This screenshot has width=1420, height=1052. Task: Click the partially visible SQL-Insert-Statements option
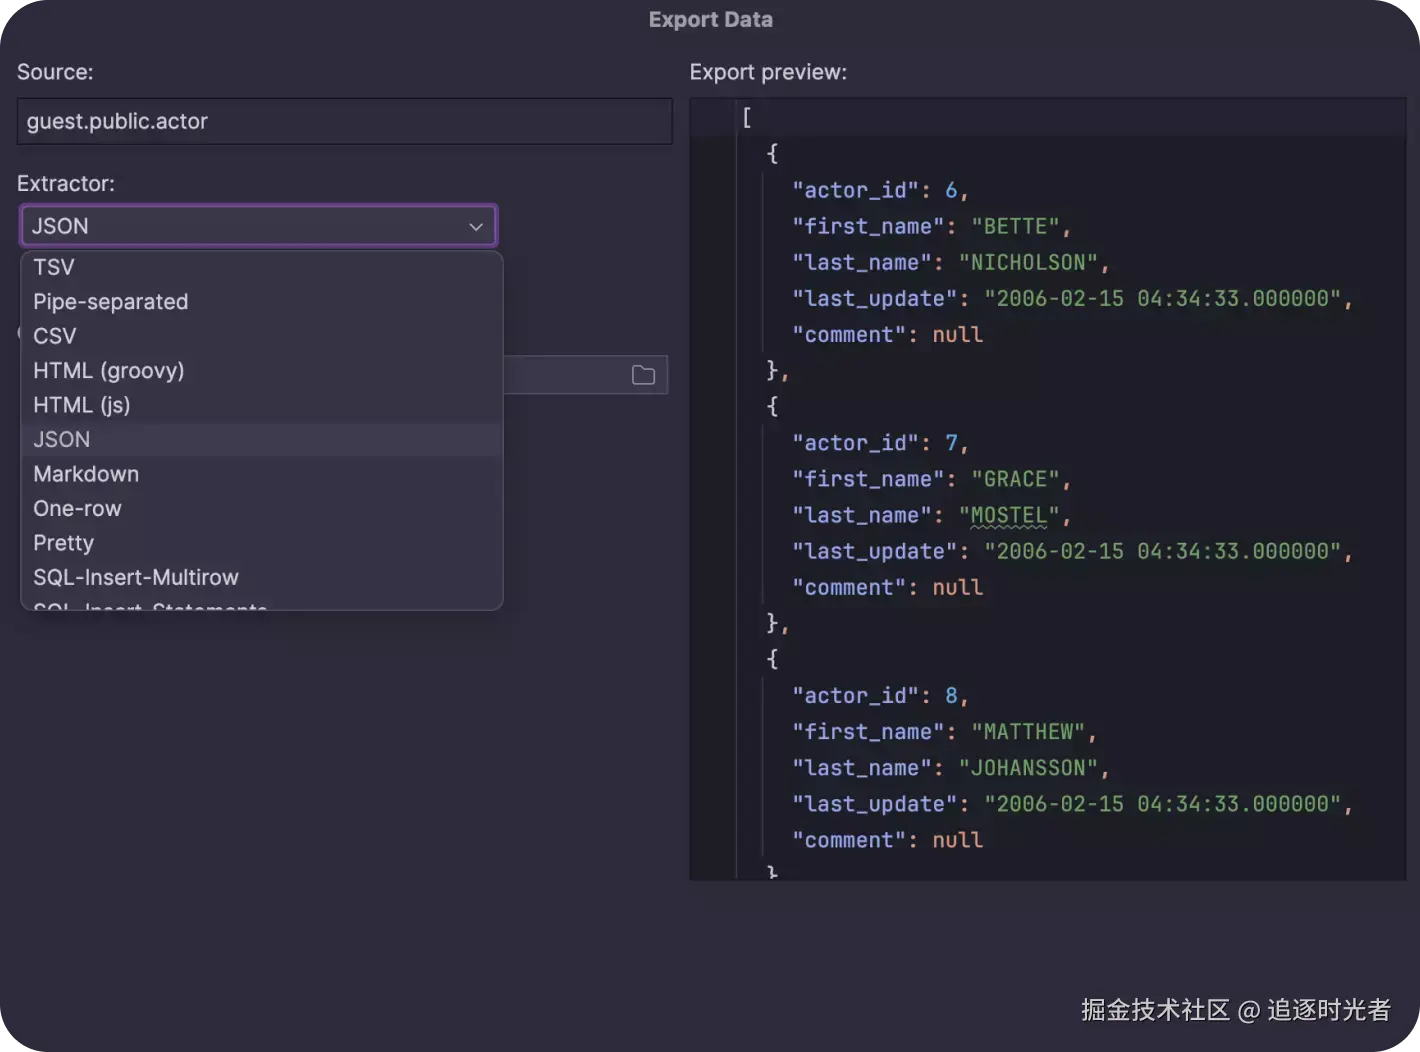[150, 604]
